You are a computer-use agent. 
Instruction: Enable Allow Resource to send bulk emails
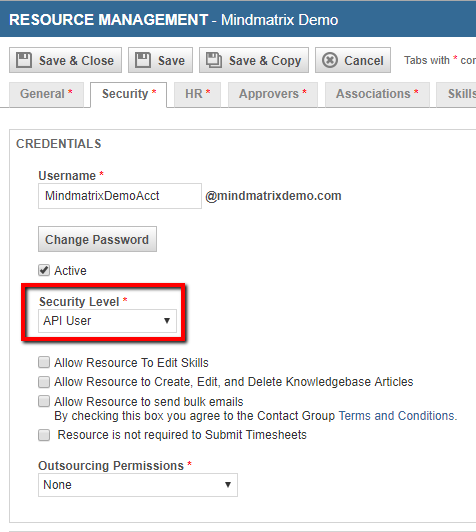pos(44,401)
